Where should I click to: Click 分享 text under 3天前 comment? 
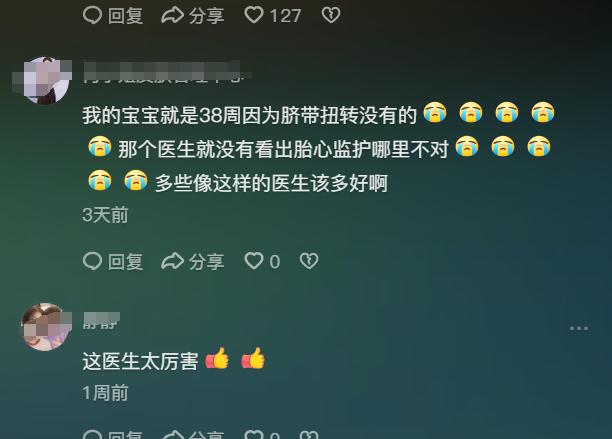(x=206, y=261)
